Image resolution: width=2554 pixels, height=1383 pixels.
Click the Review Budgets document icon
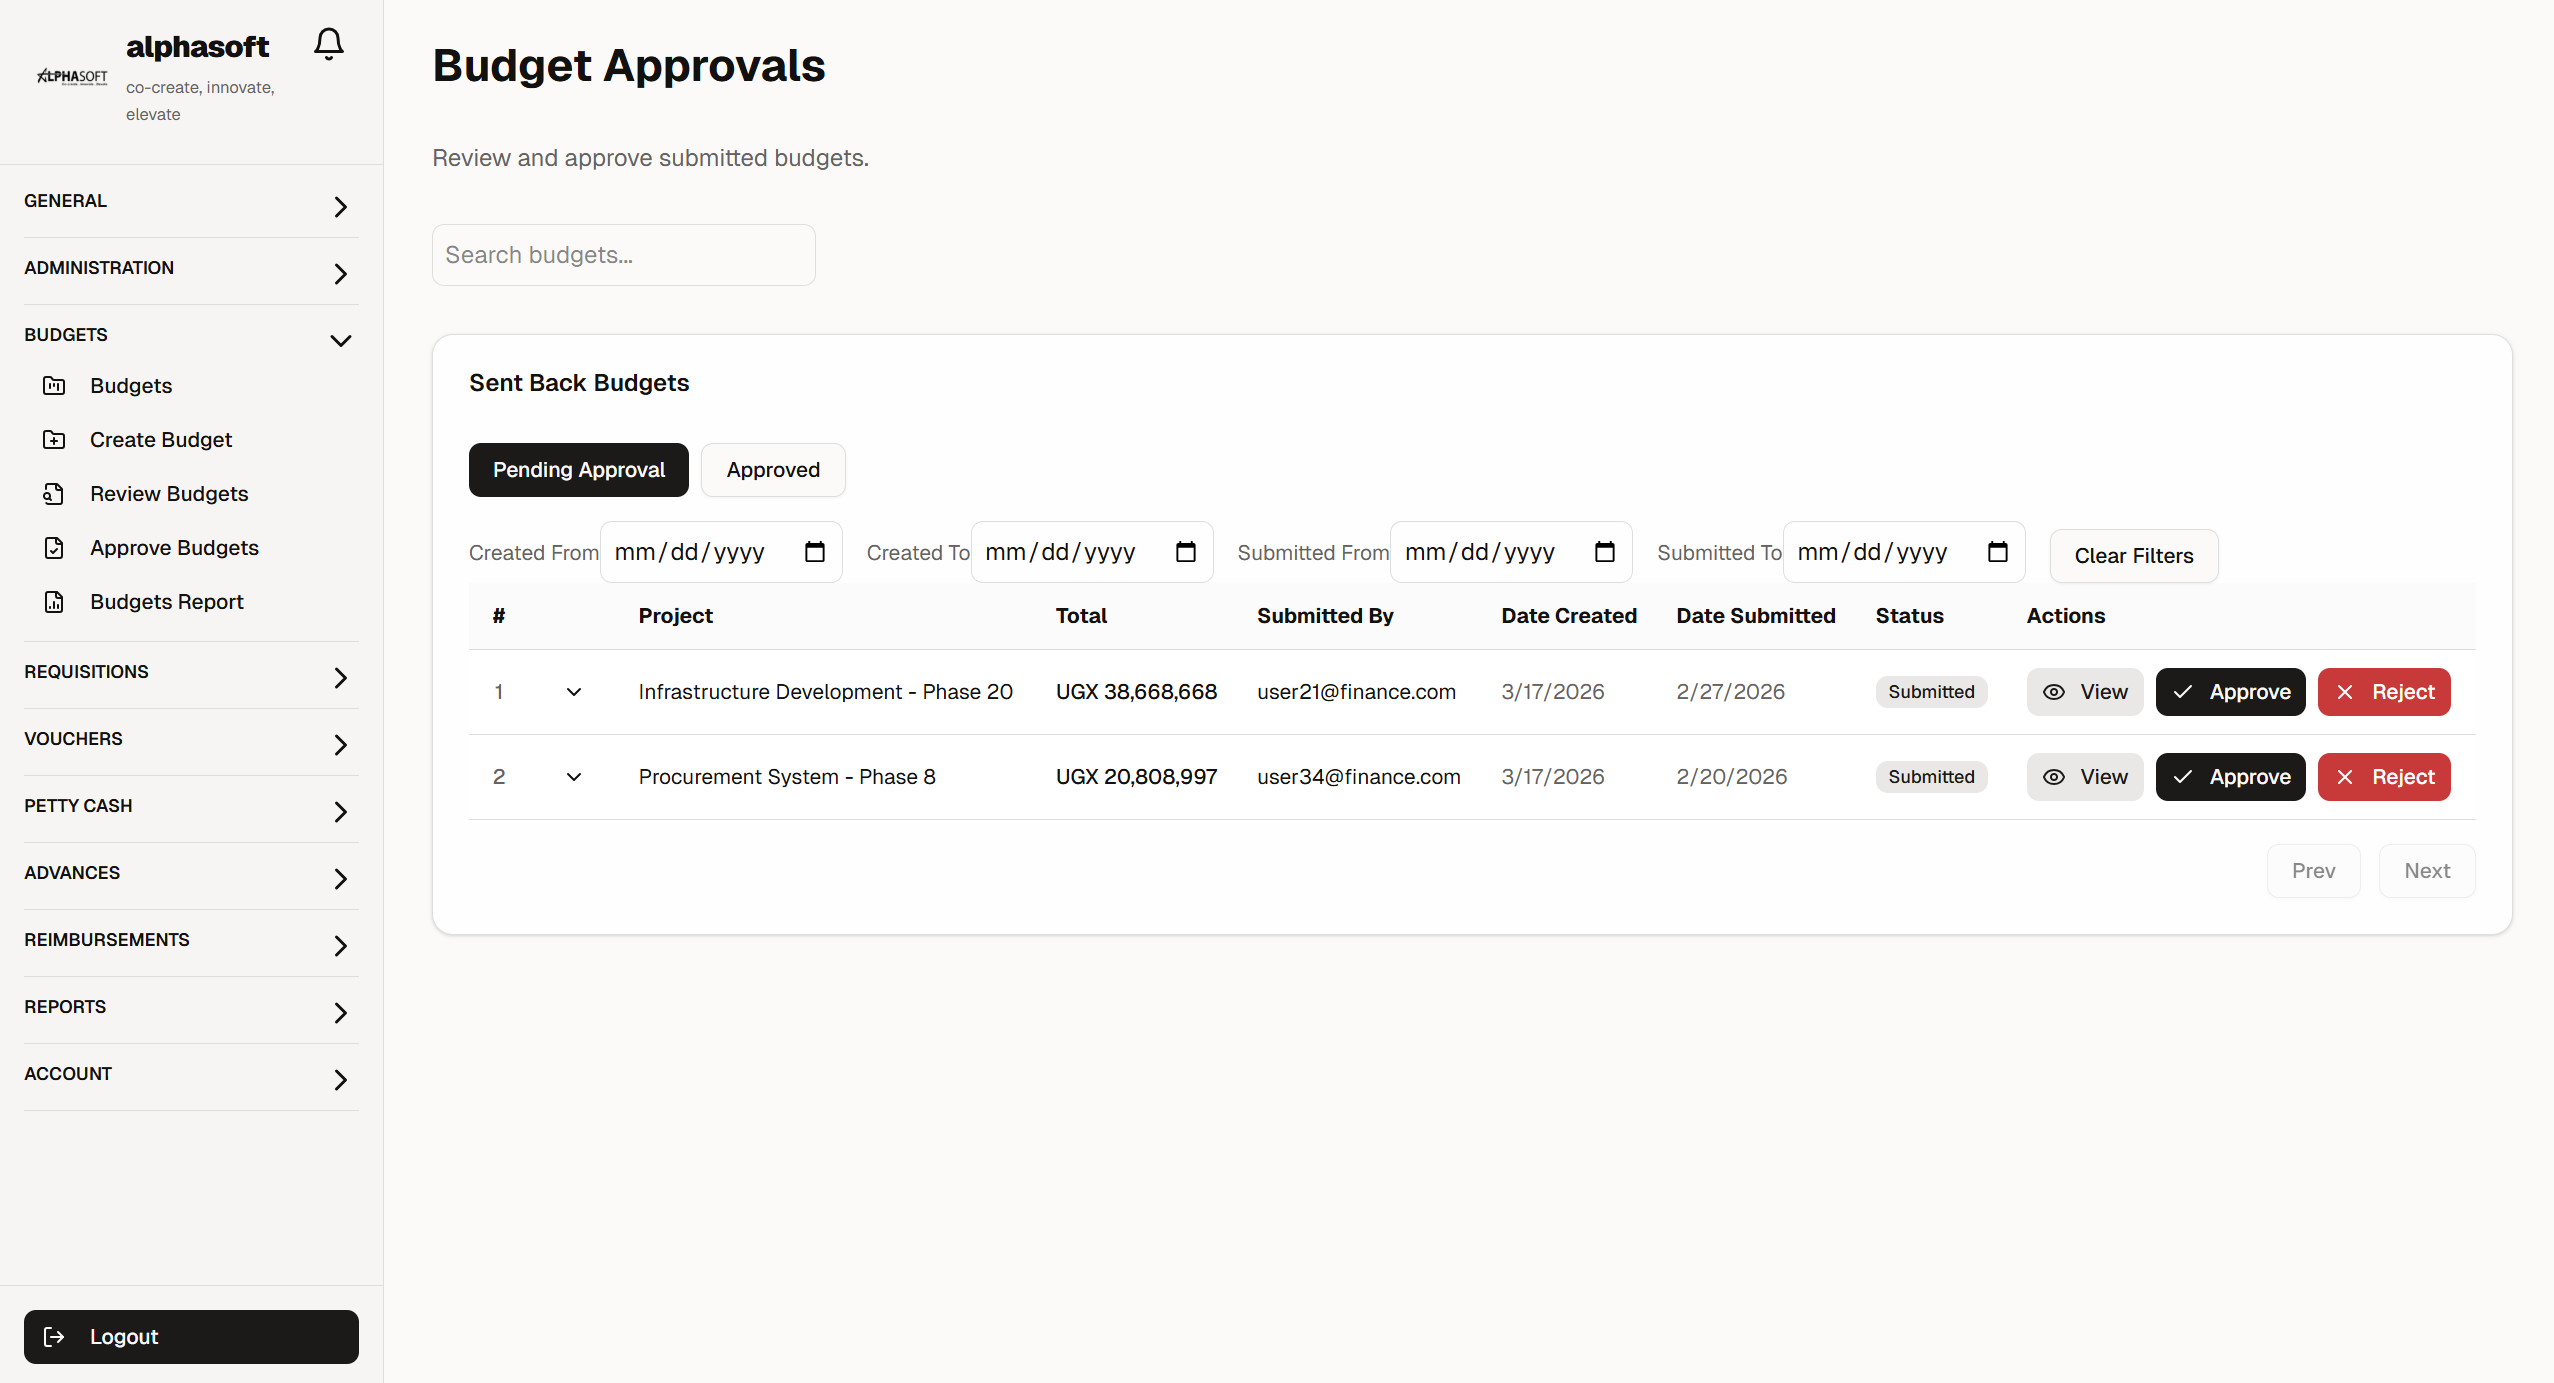tap(54, 494)
